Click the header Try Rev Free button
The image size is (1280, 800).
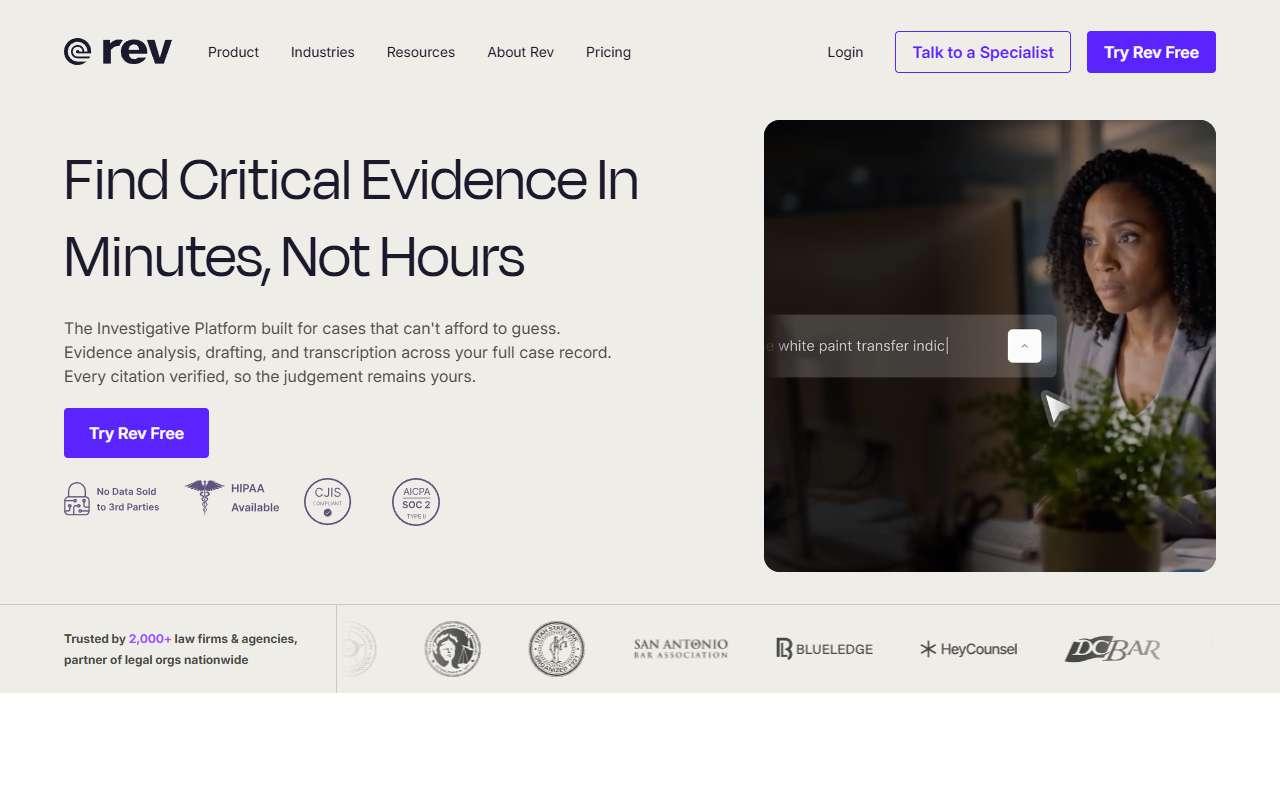click(1151, 52)
